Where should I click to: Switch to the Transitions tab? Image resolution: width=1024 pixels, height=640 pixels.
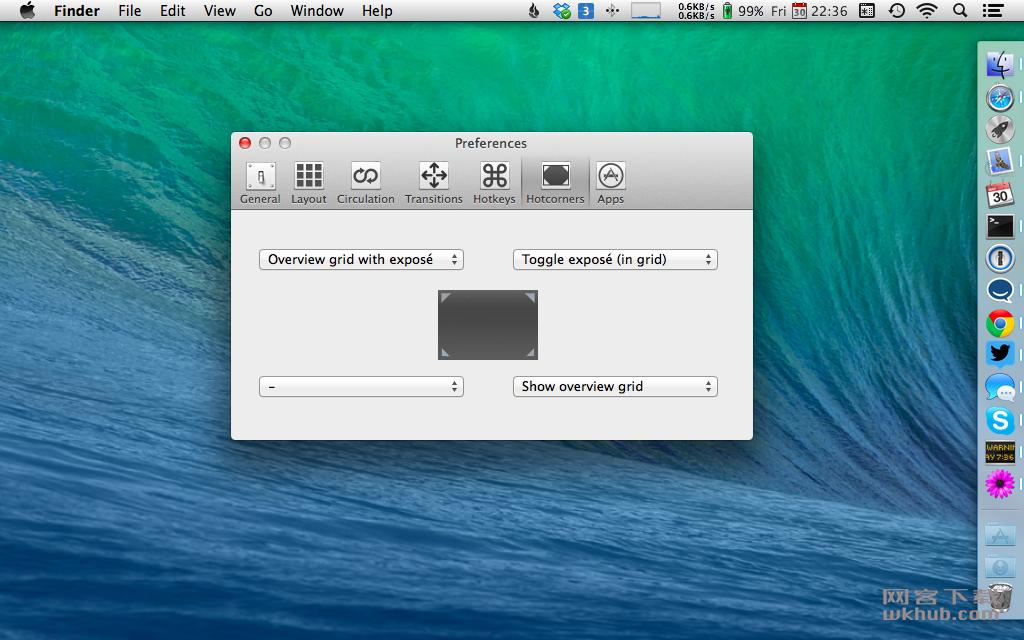434,184
